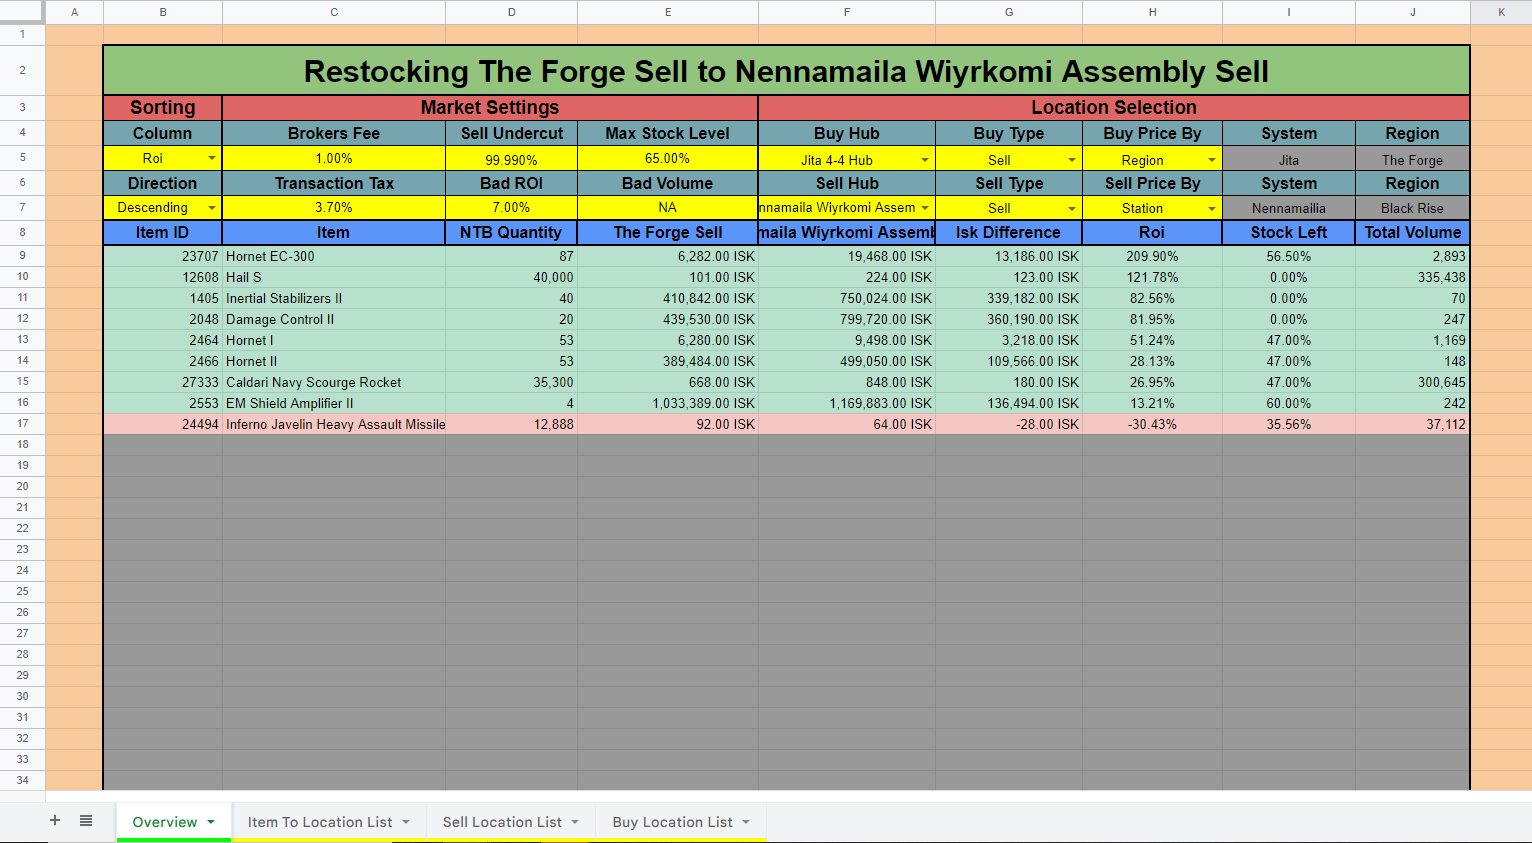Click the Hail S item cell
1532x843 pixels.
[333, 277]
